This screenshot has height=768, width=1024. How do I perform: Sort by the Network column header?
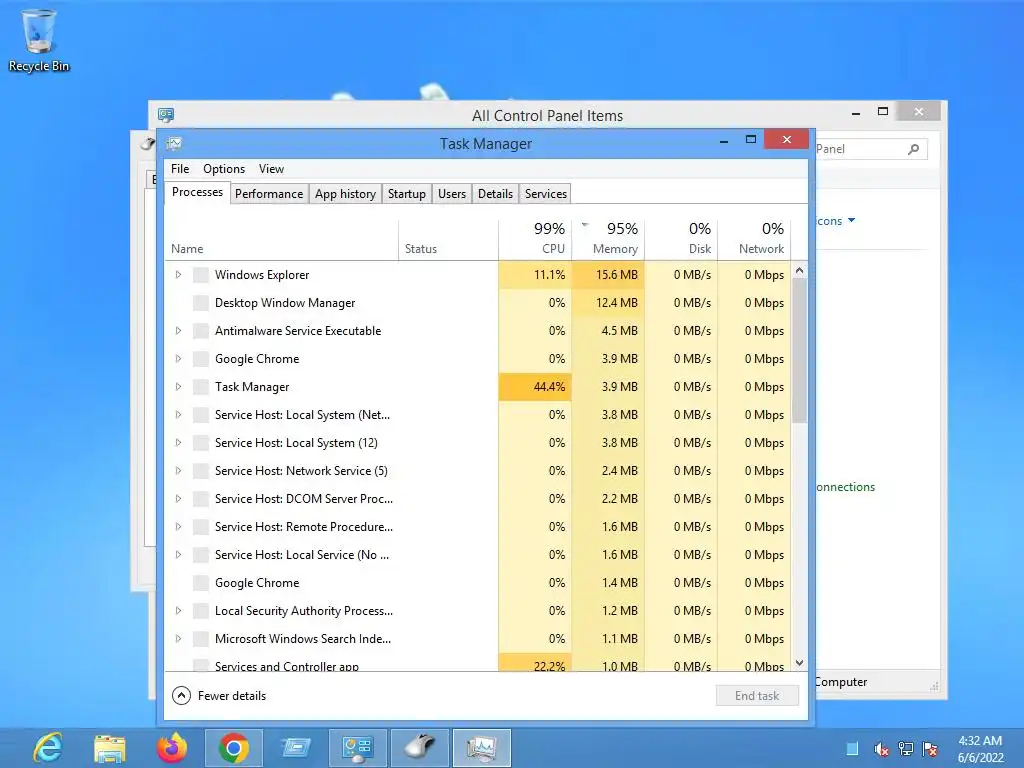coord(754,238)
